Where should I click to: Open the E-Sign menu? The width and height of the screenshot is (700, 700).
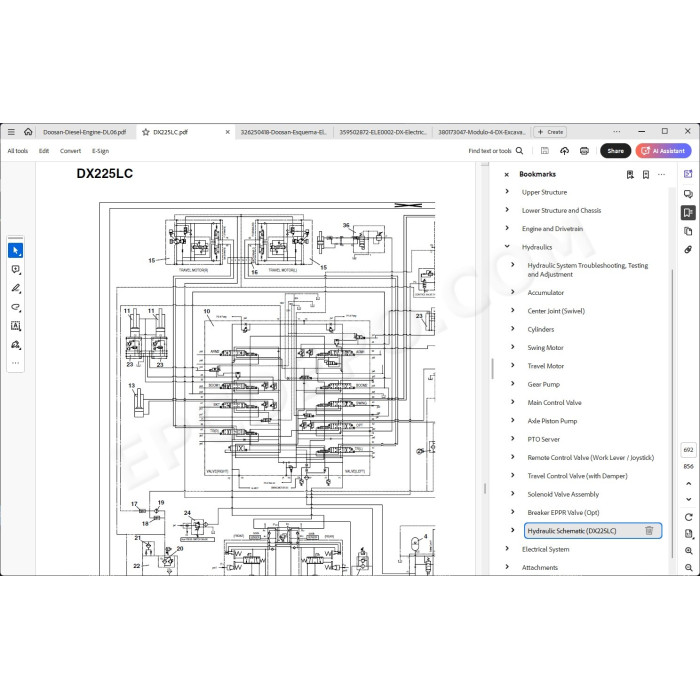click(x=100, y=151)
